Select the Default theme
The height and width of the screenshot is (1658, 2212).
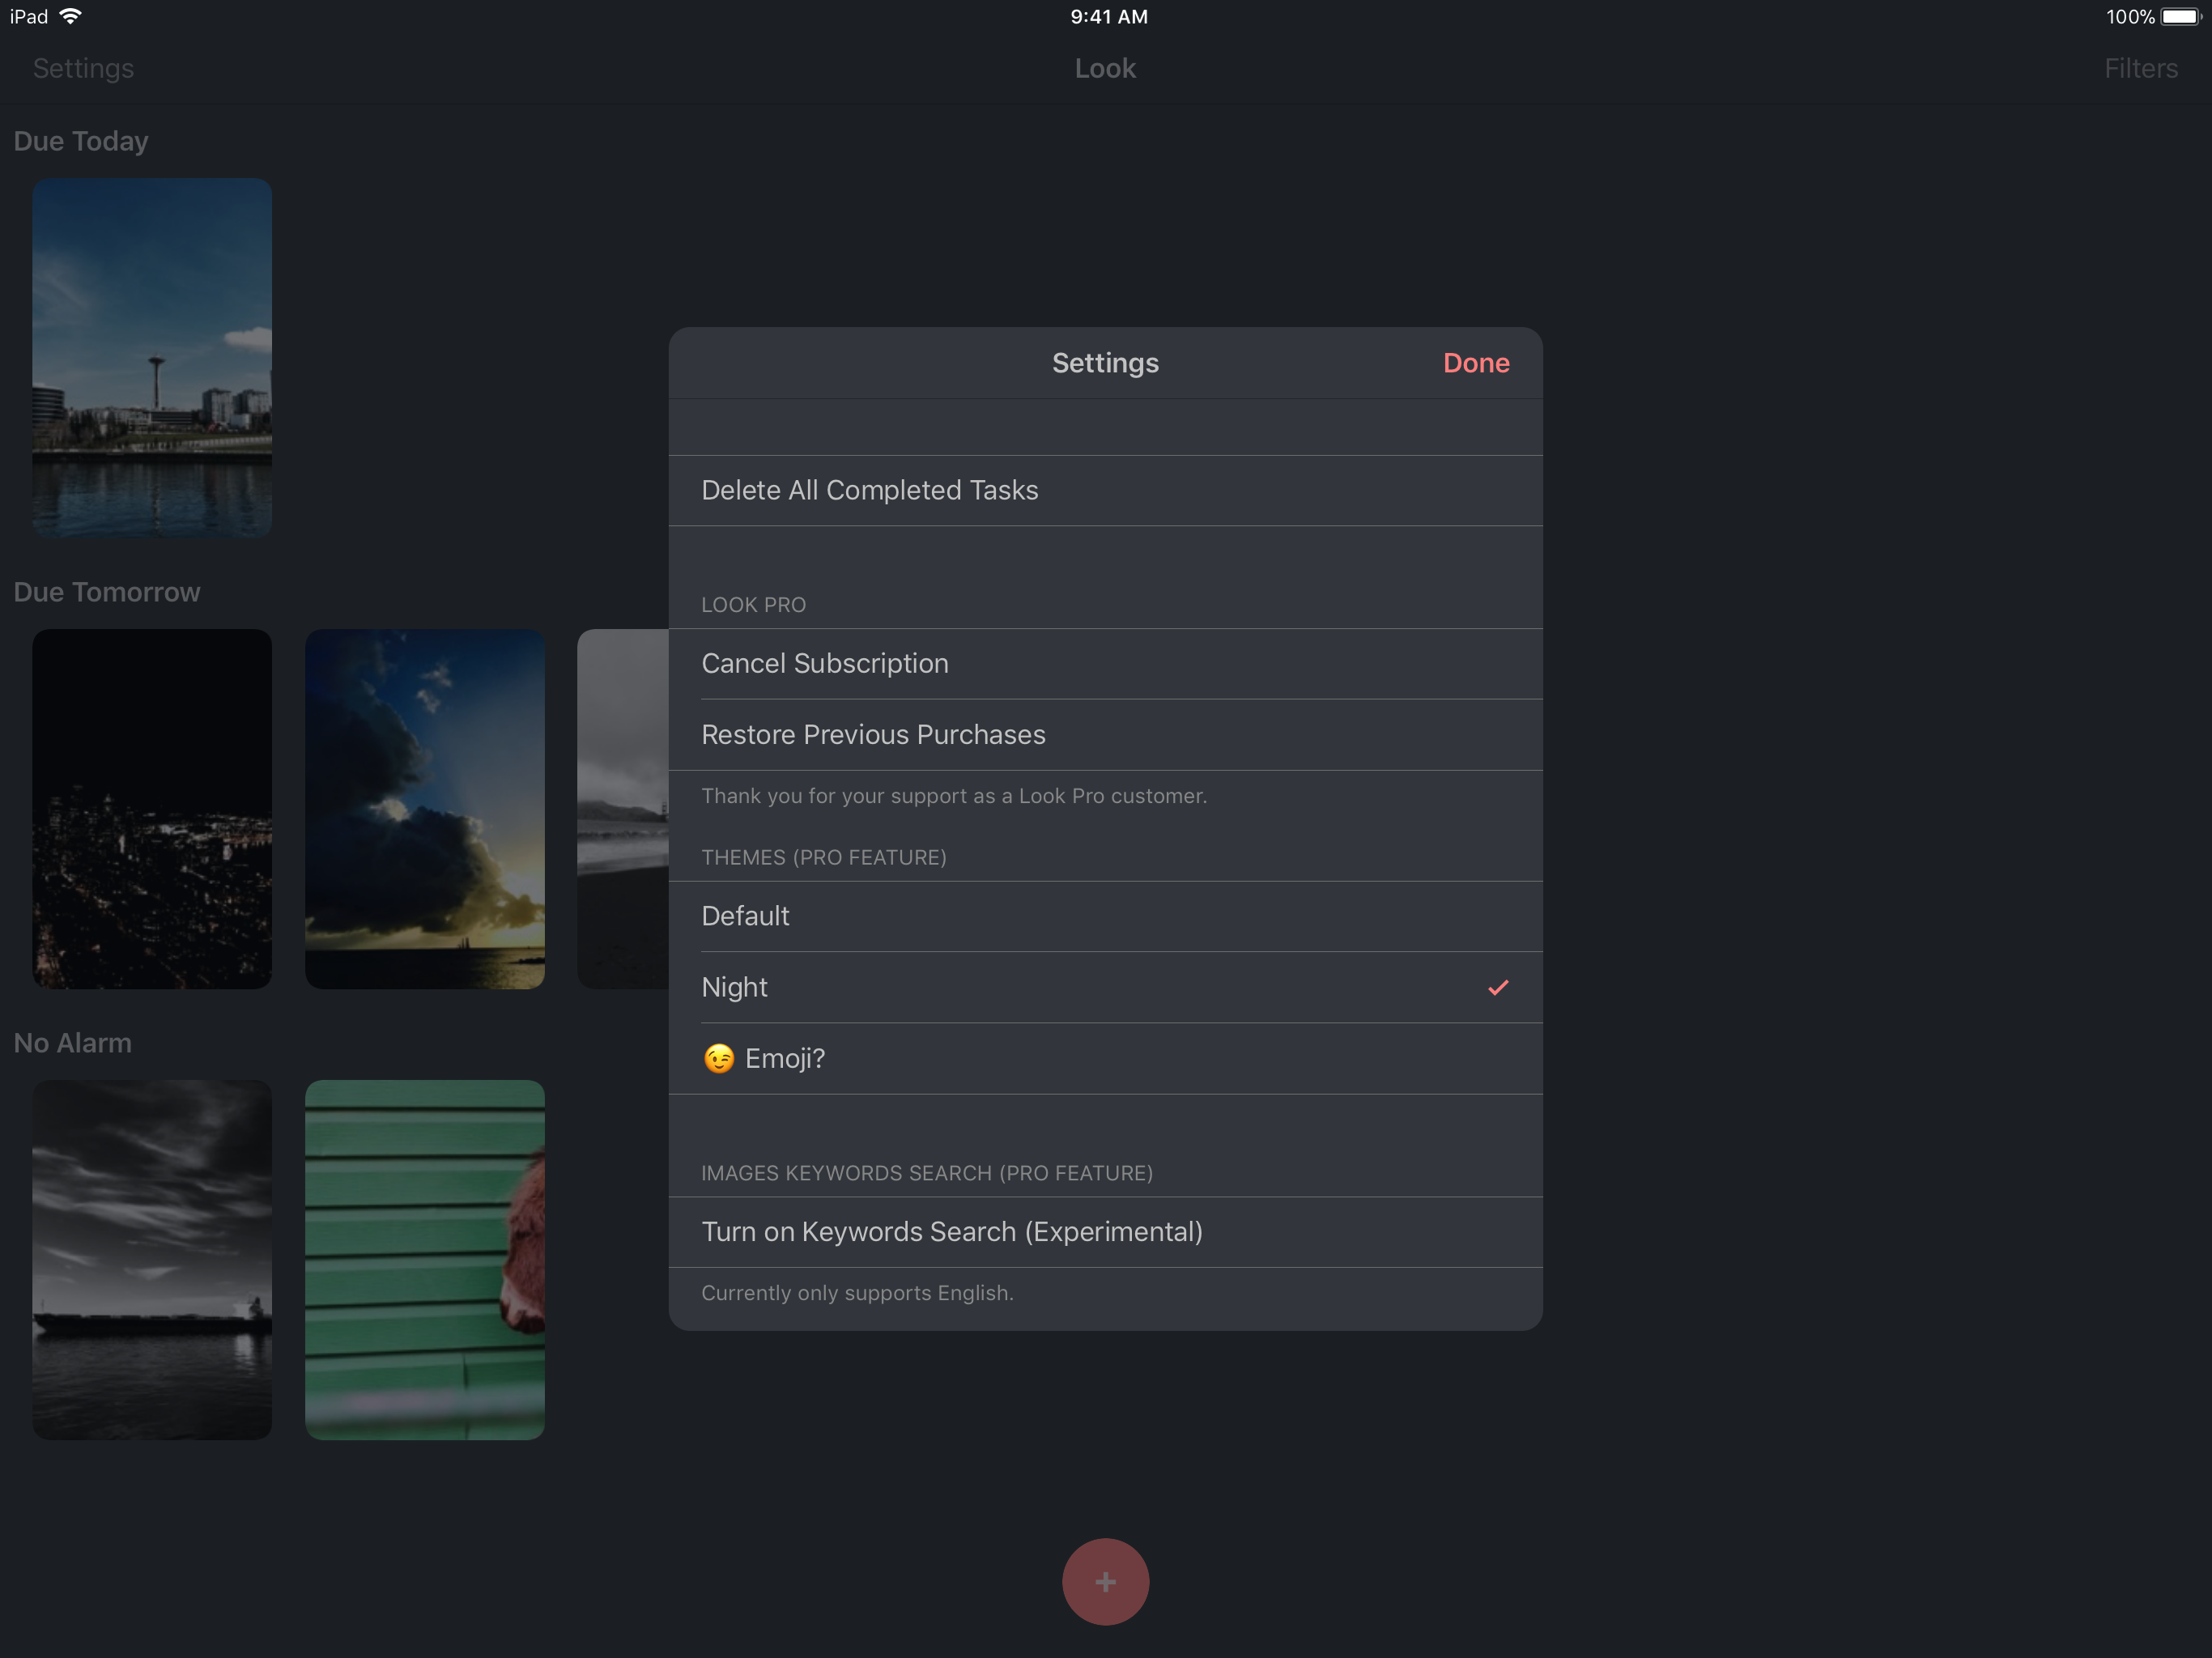point(1105,916)
